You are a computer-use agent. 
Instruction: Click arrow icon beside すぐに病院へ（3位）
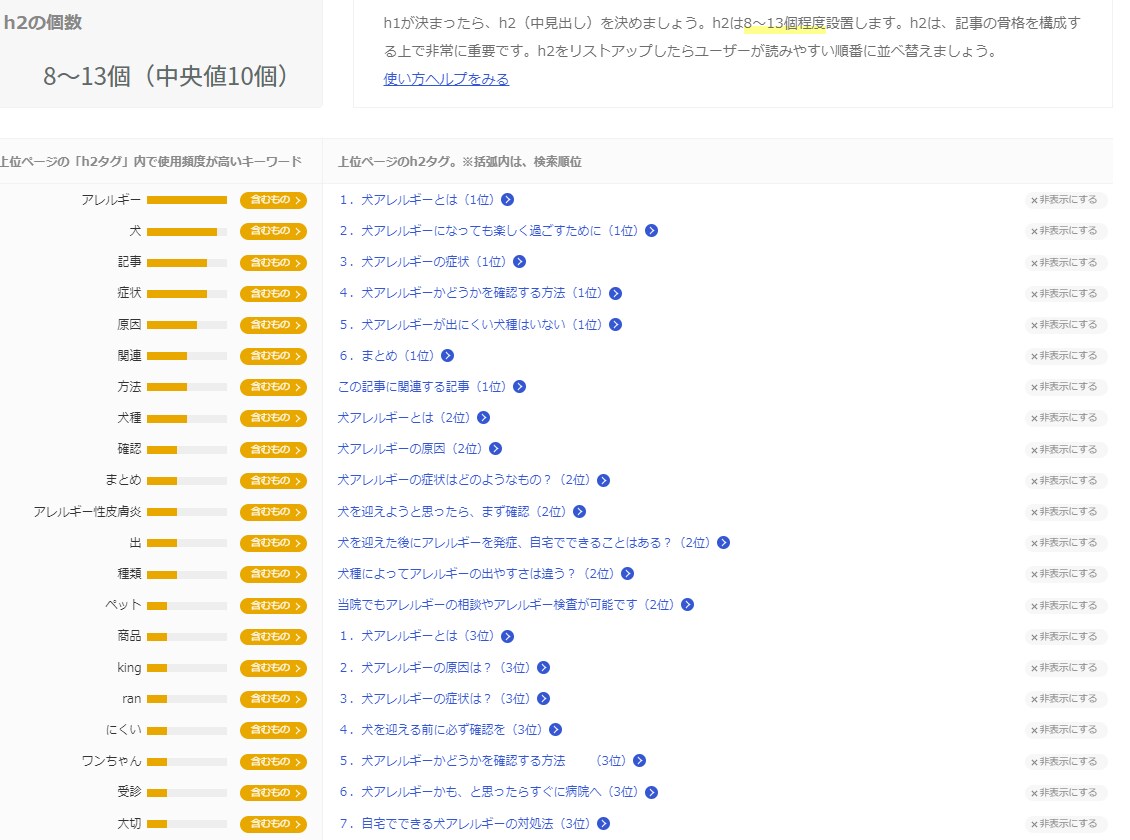pos(651,792)
